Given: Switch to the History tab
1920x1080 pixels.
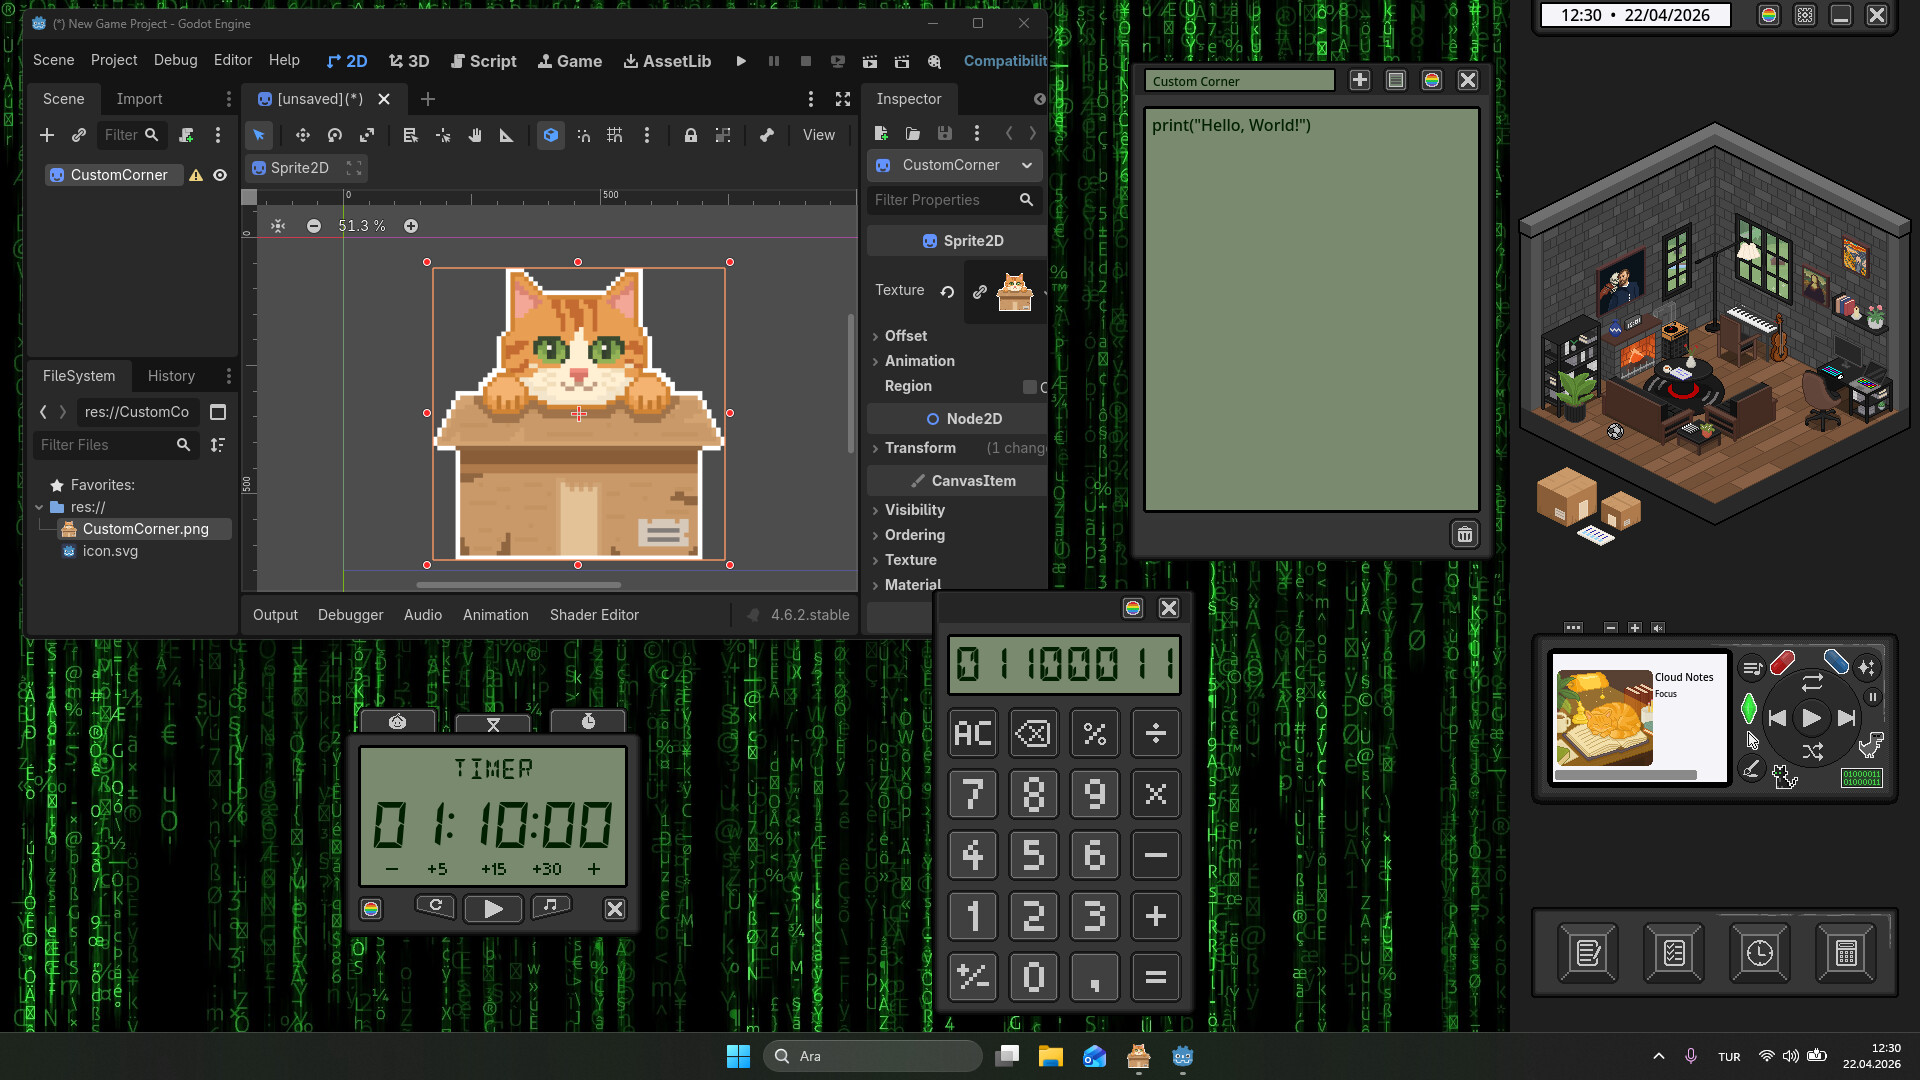Looking at the screenshot, I should (171, 376).
